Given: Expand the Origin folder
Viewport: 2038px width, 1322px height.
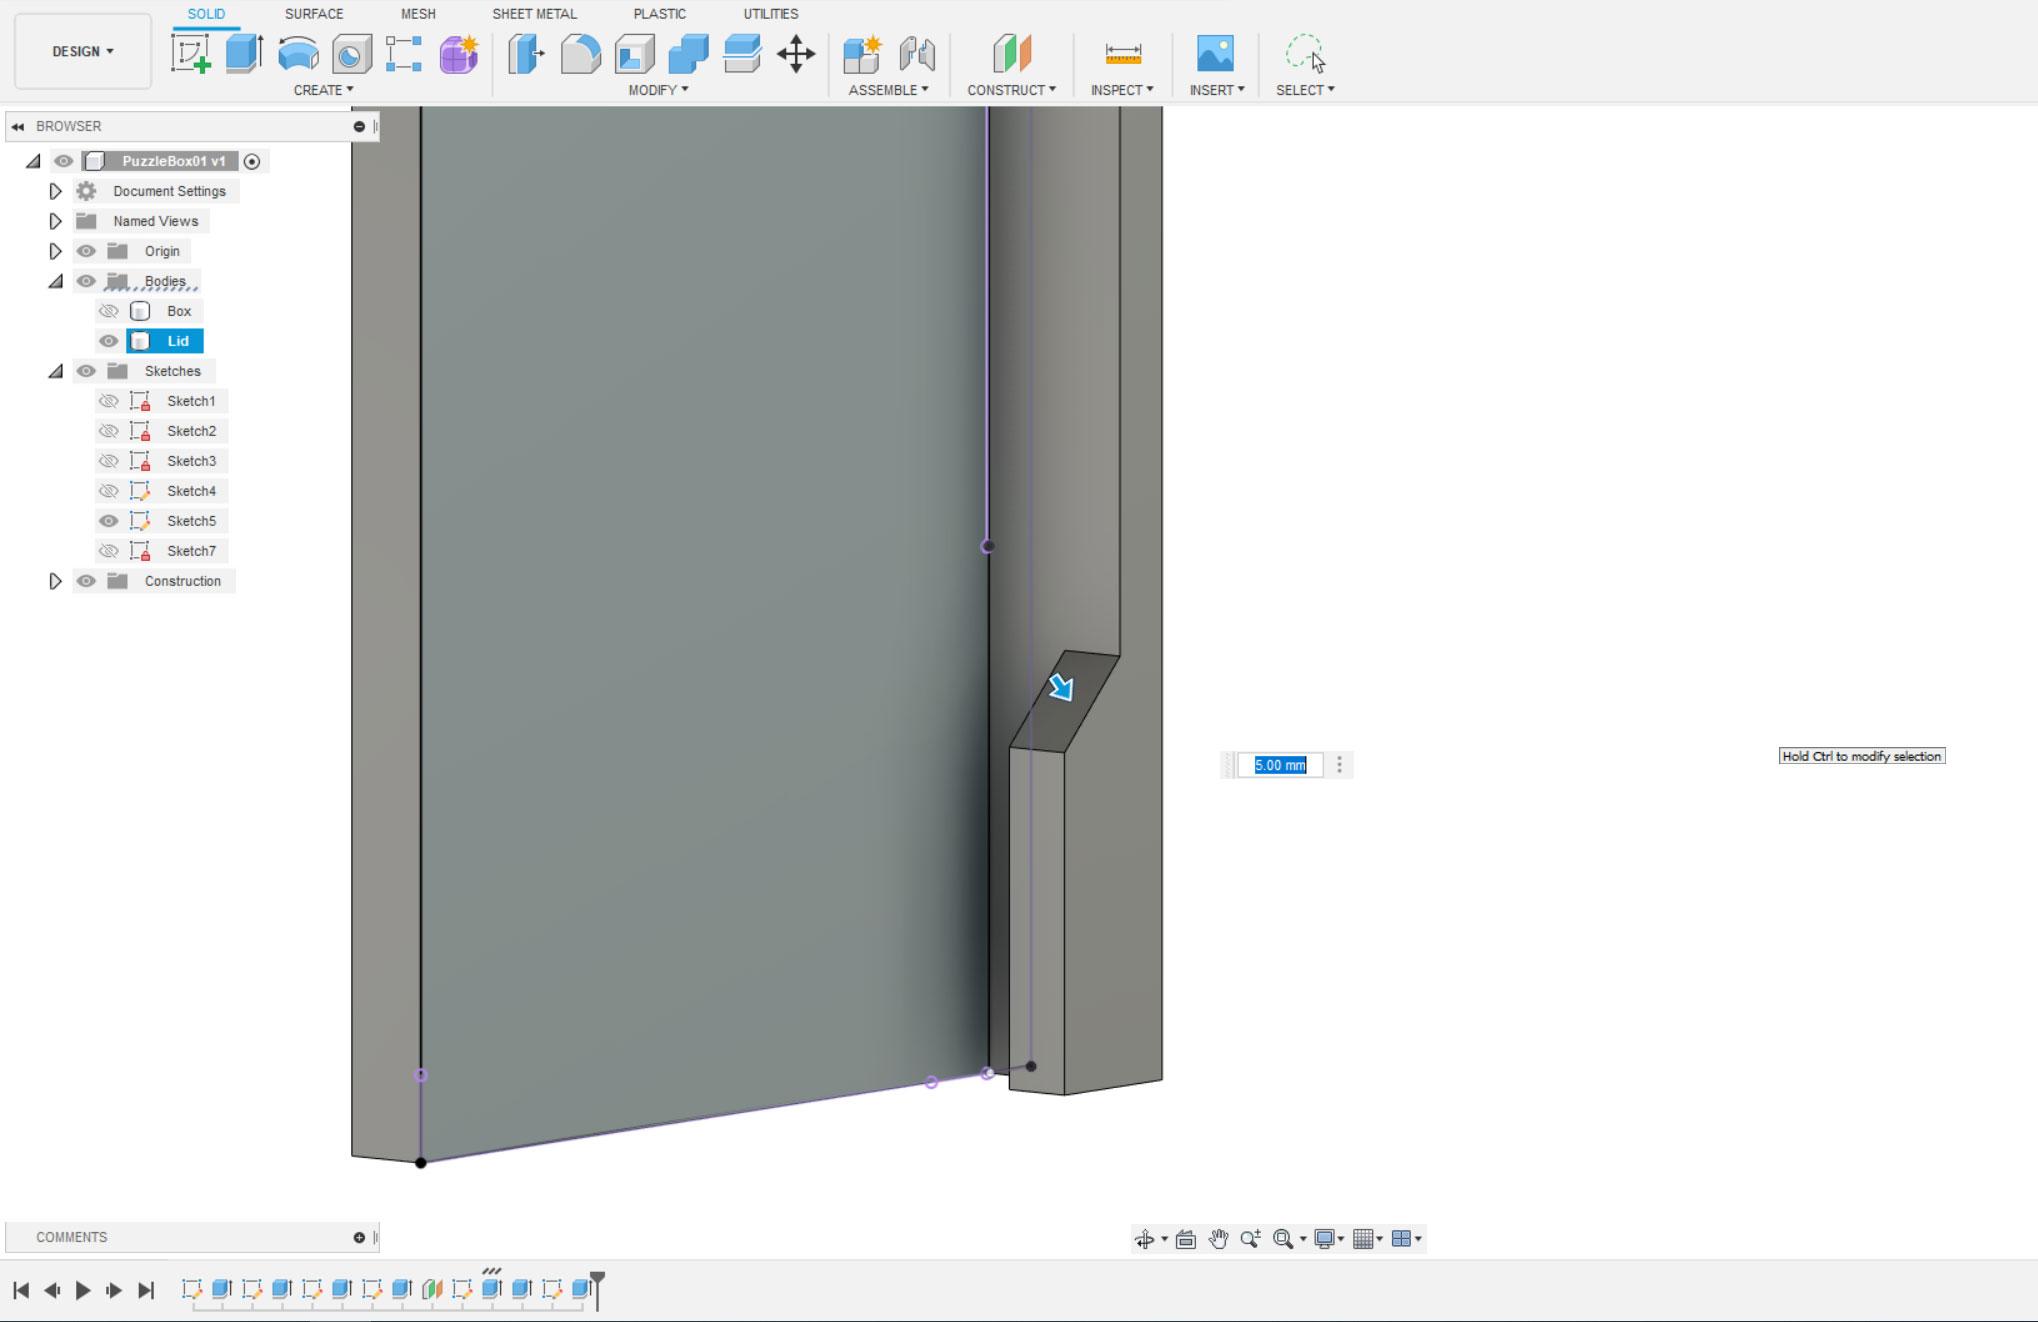Looking at the screenshot, I should pyautogui.click(x=56, y=251).
